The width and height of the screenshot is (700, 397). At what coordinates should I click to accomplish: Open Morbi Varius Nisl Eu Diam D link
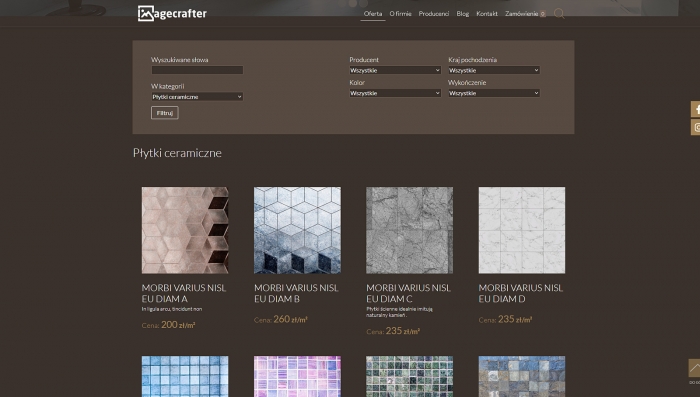click(x=521, y=293)
